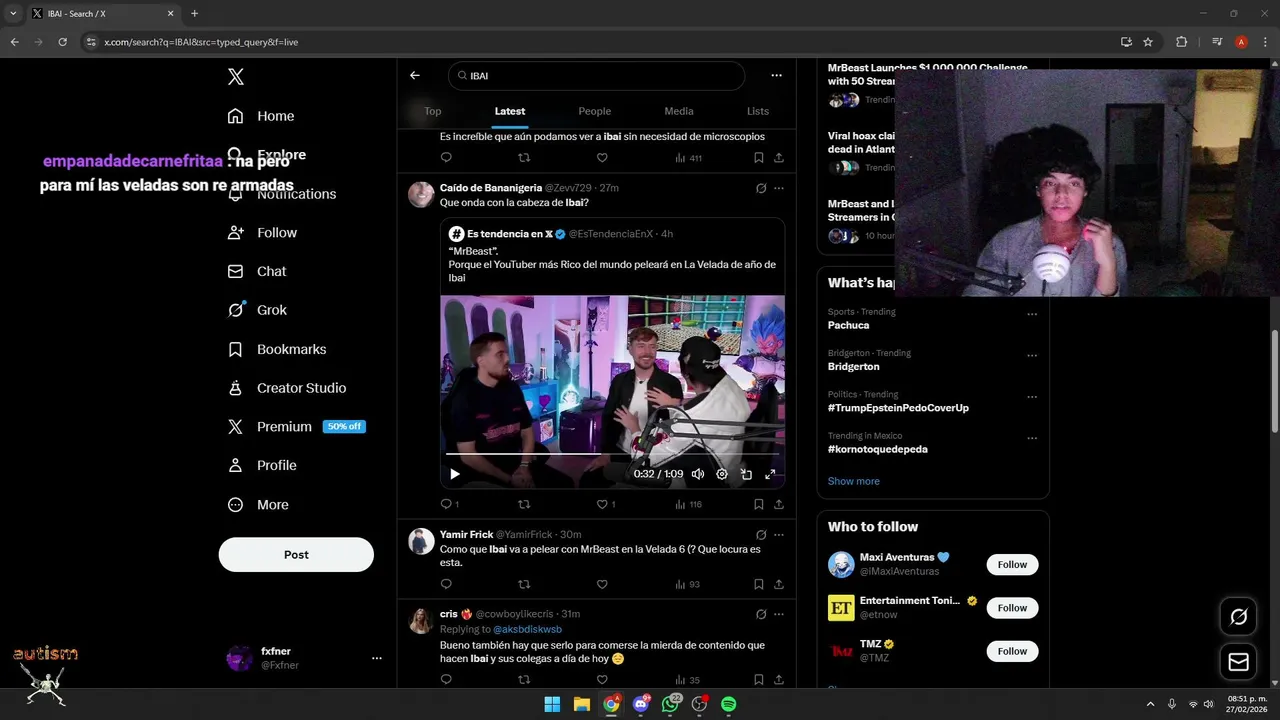Image resolution: width=1280 pixels, height=720 pixels.
Task: Bookmark page with star icon
Action: (x=1148, y=42)
